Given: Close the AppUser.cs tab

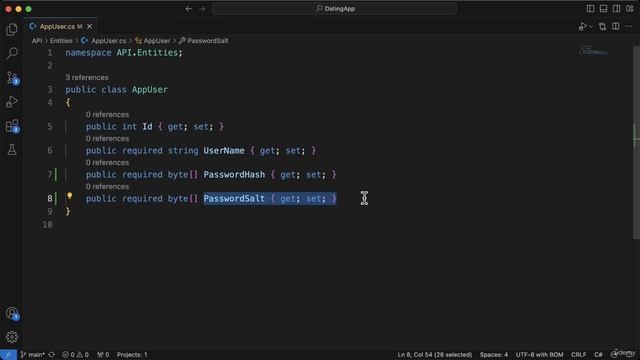Looking at the screenshot, I should click(89, 27).
